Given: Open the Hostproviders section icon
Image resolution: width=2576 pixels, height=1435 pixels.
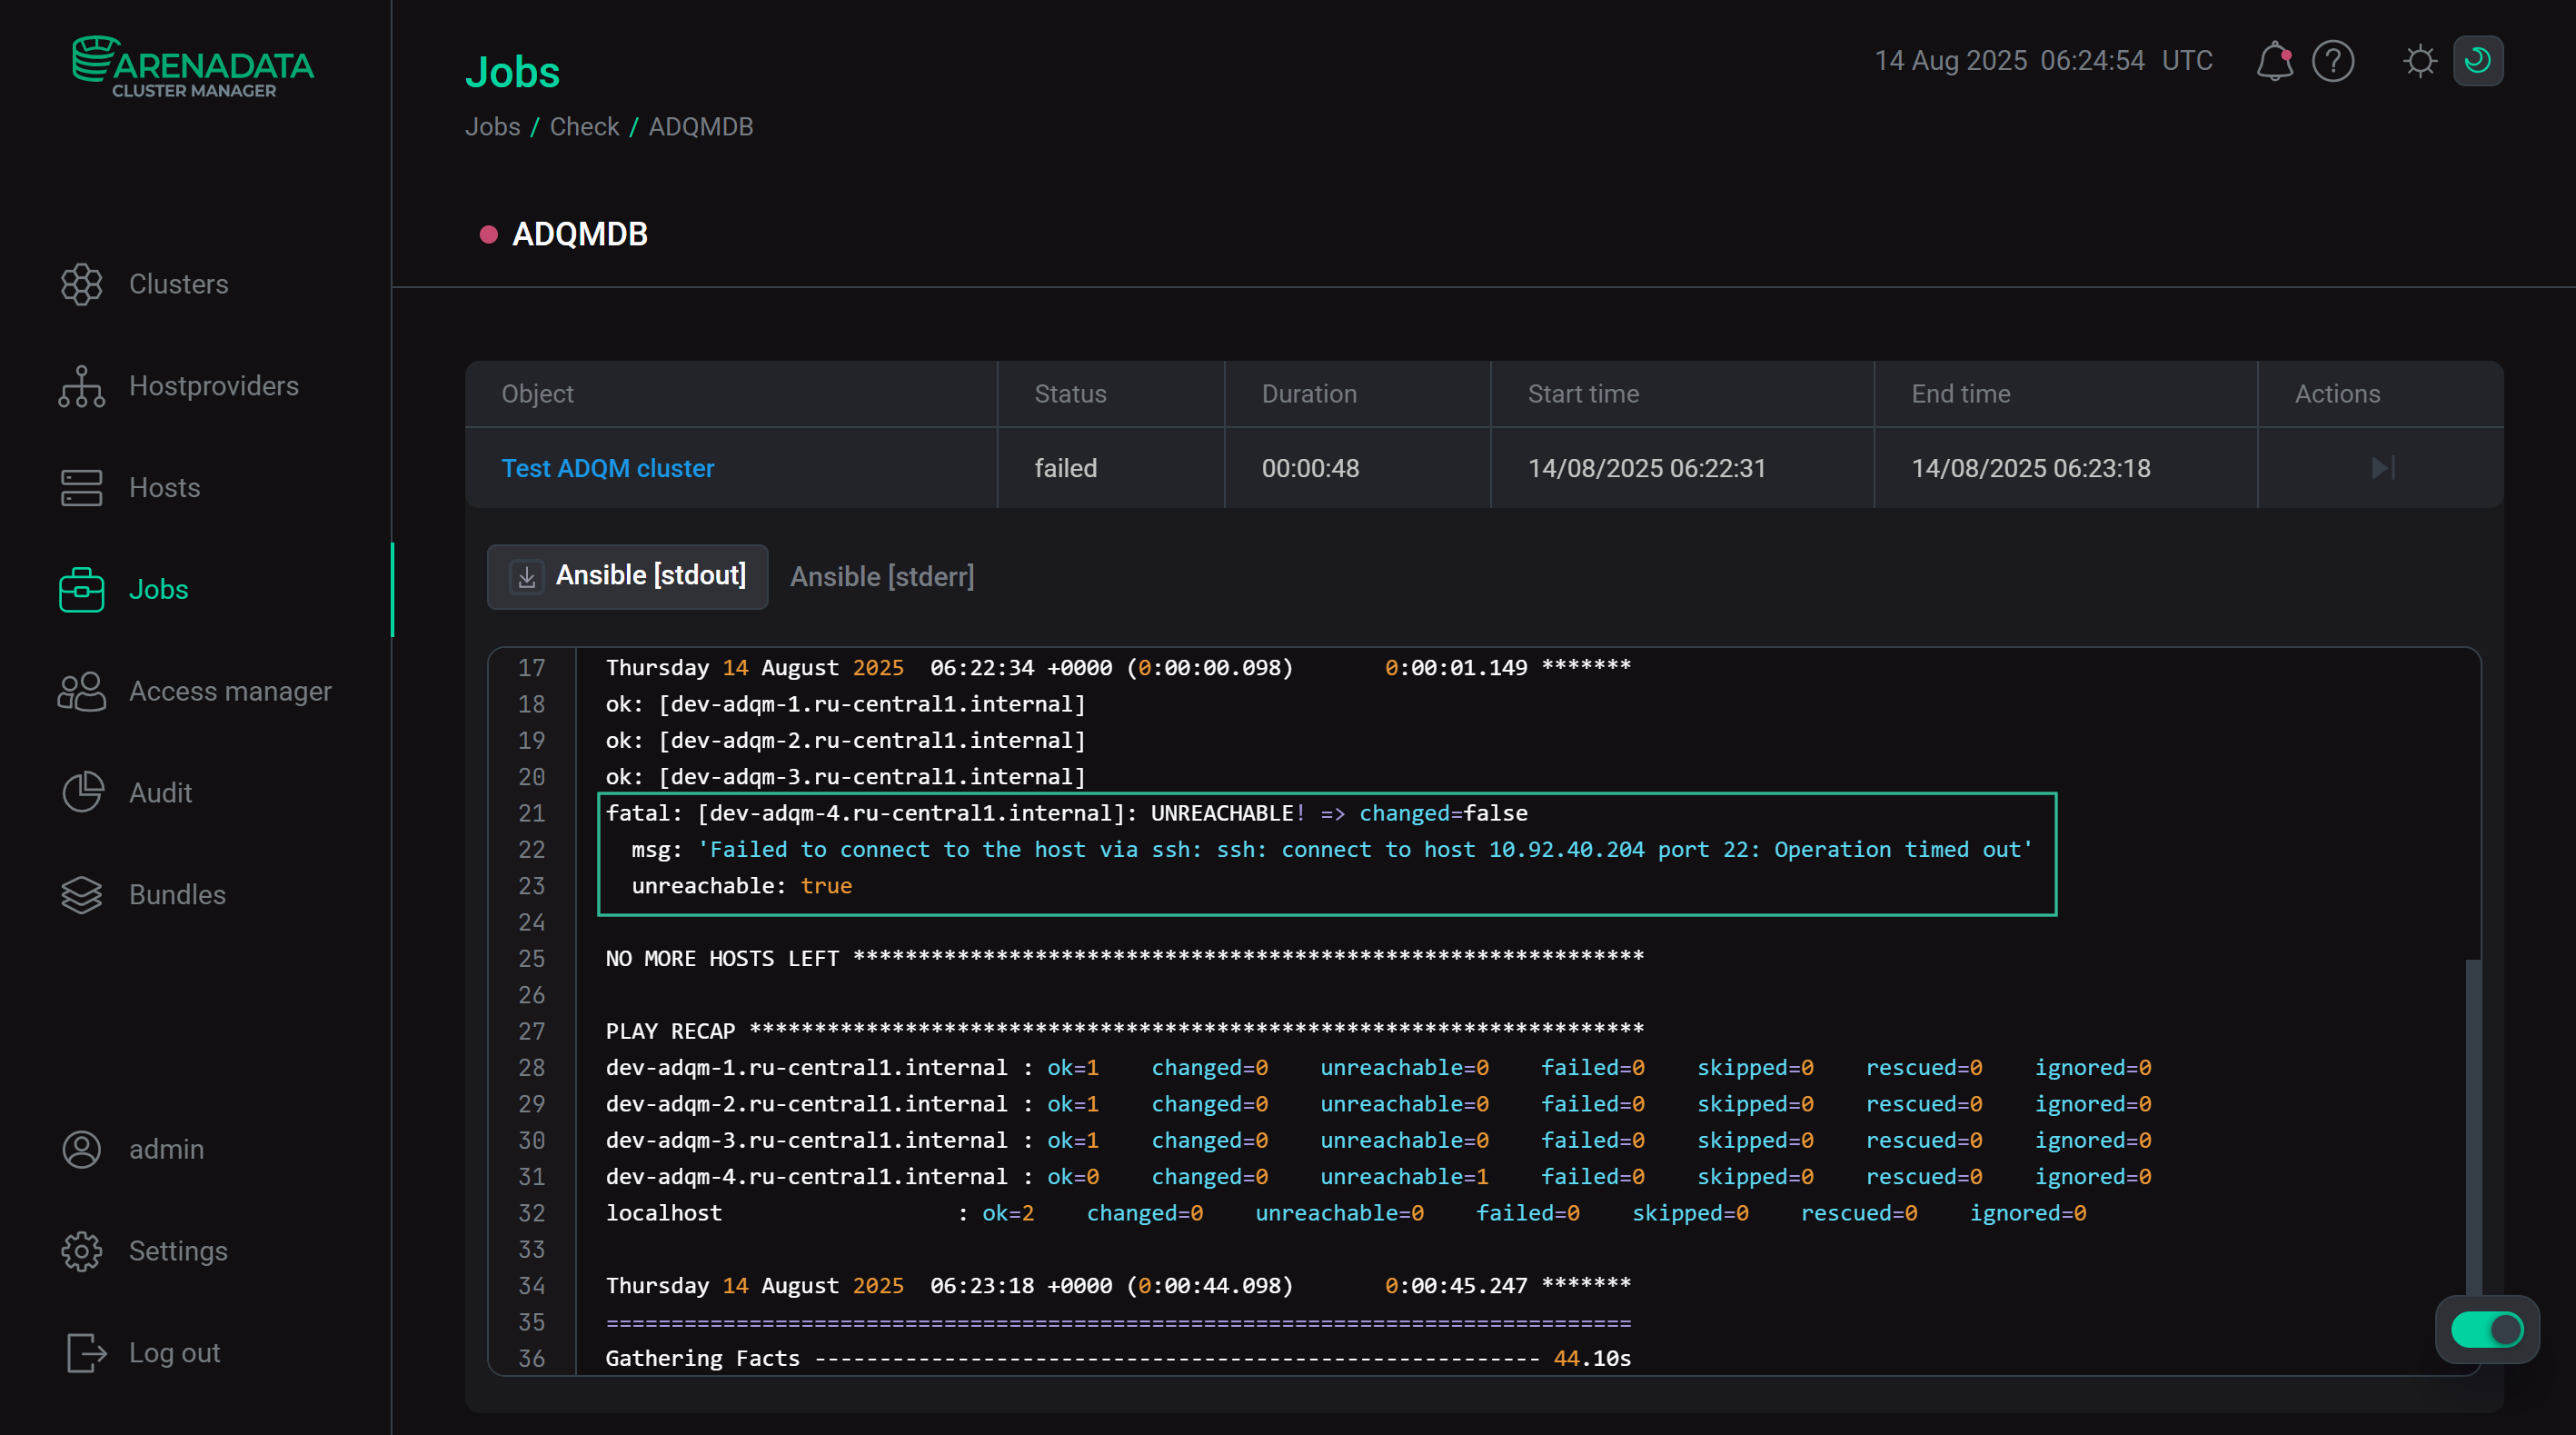Looking at the screenshot, I should (81, 386).
